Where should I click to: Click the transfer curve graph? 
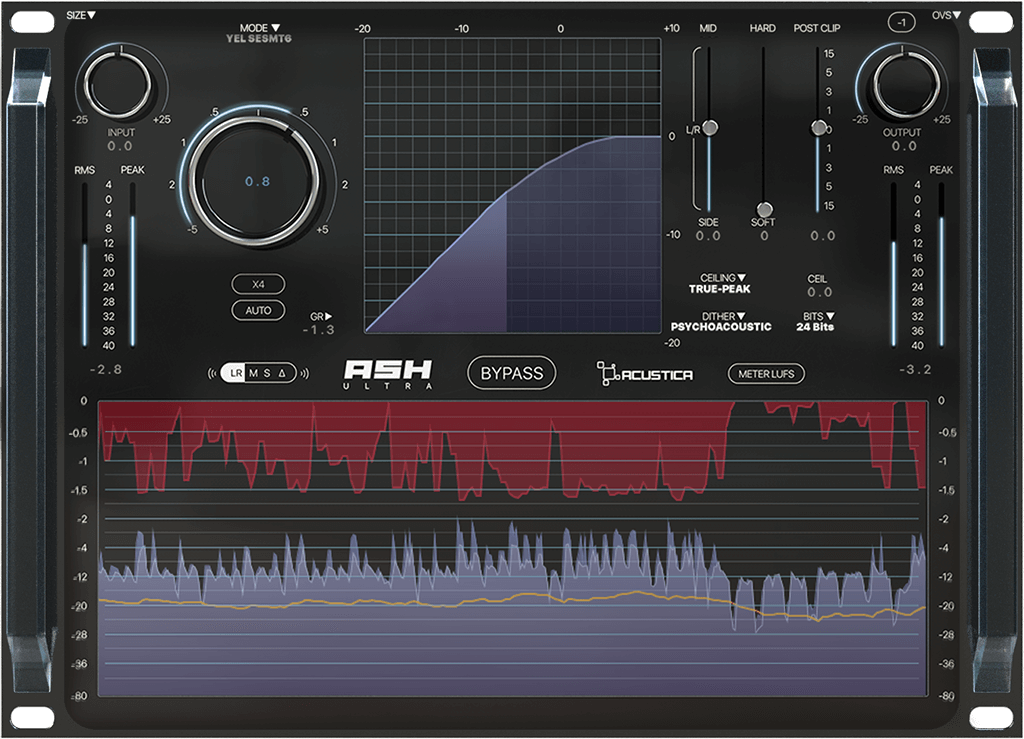tap(513, 185)
